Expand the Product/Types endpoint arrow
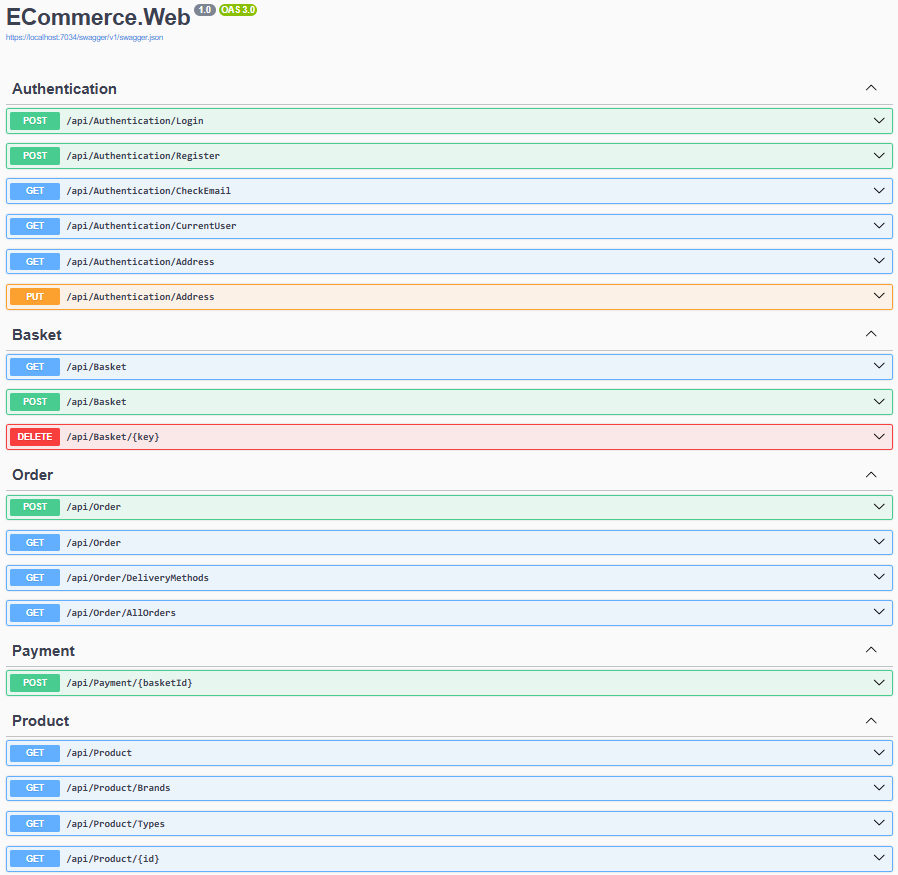The image size is (898, 875). 879,823
